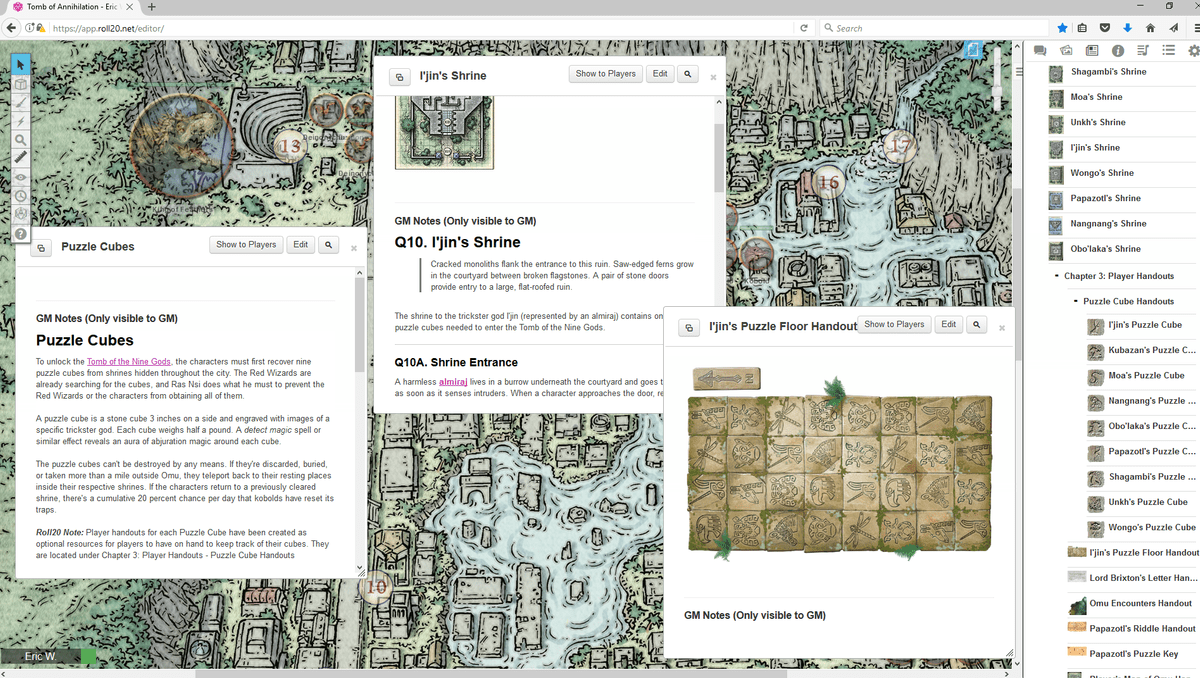Select the pointer selection tool
The image size is (1200, 678).
pyautogui.click(x=19, y=64)
